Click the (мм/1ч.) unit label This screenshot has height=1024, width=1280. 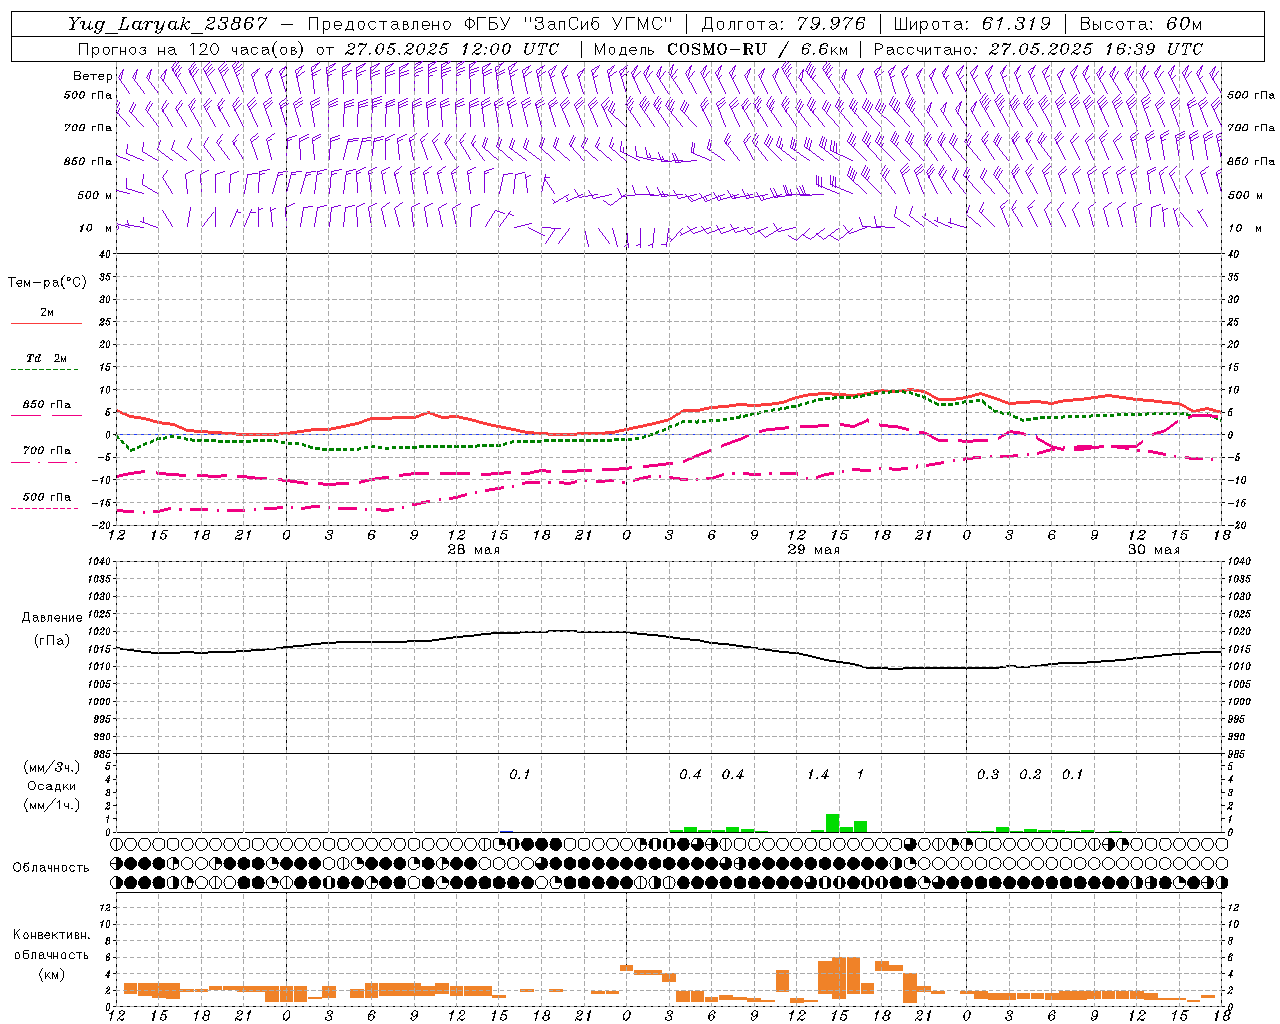click(x=52, y=805)
